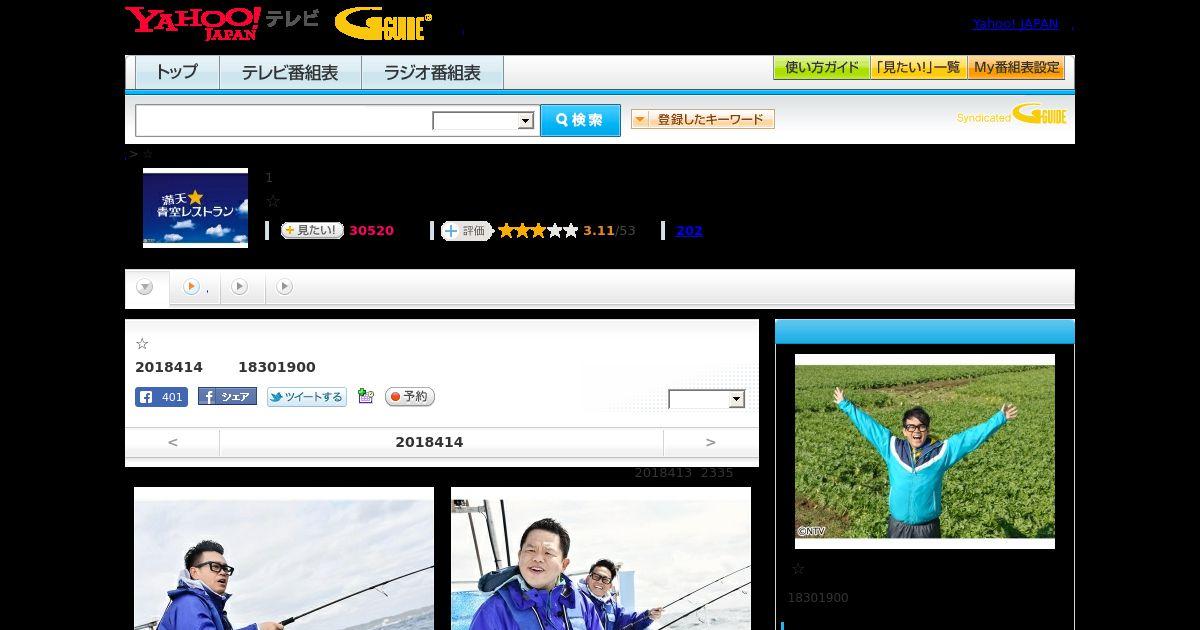Image resolution: width=1200 pixels, height=630 pixels.
Task: Select the fourth tab arrow icon
Action: [x=284, y=287]
